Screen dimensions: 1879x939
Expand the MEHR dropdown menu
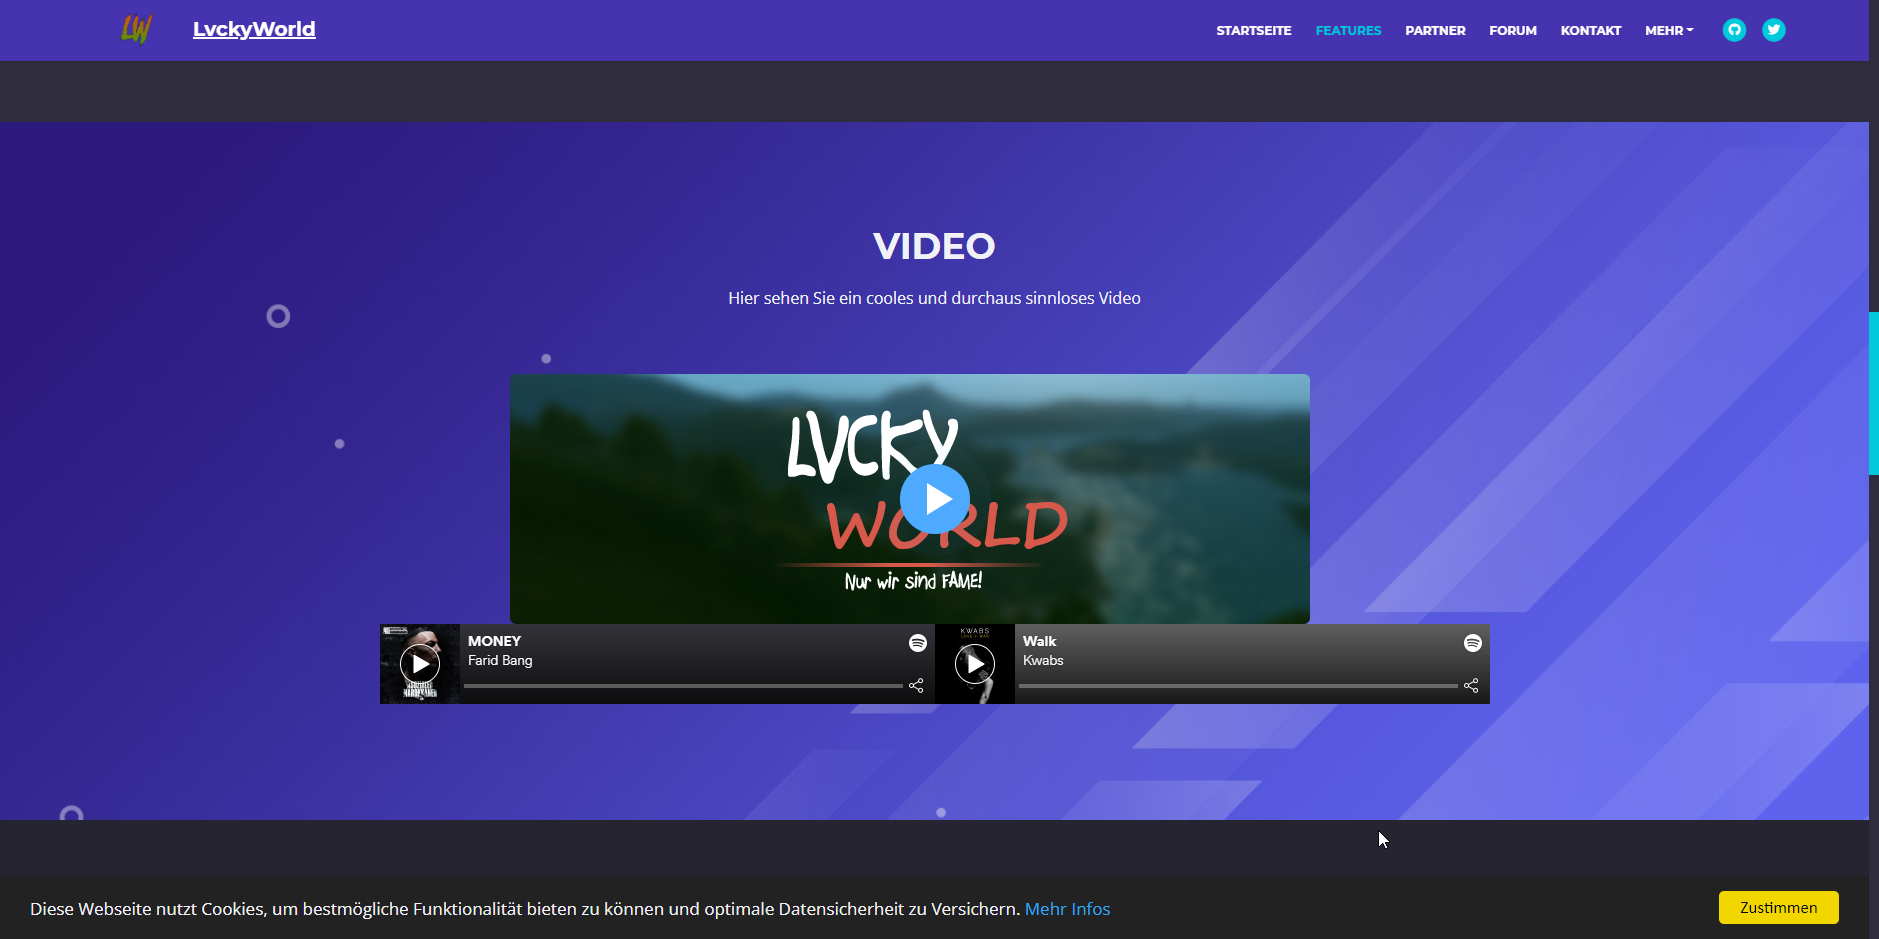pos(1668,31)
